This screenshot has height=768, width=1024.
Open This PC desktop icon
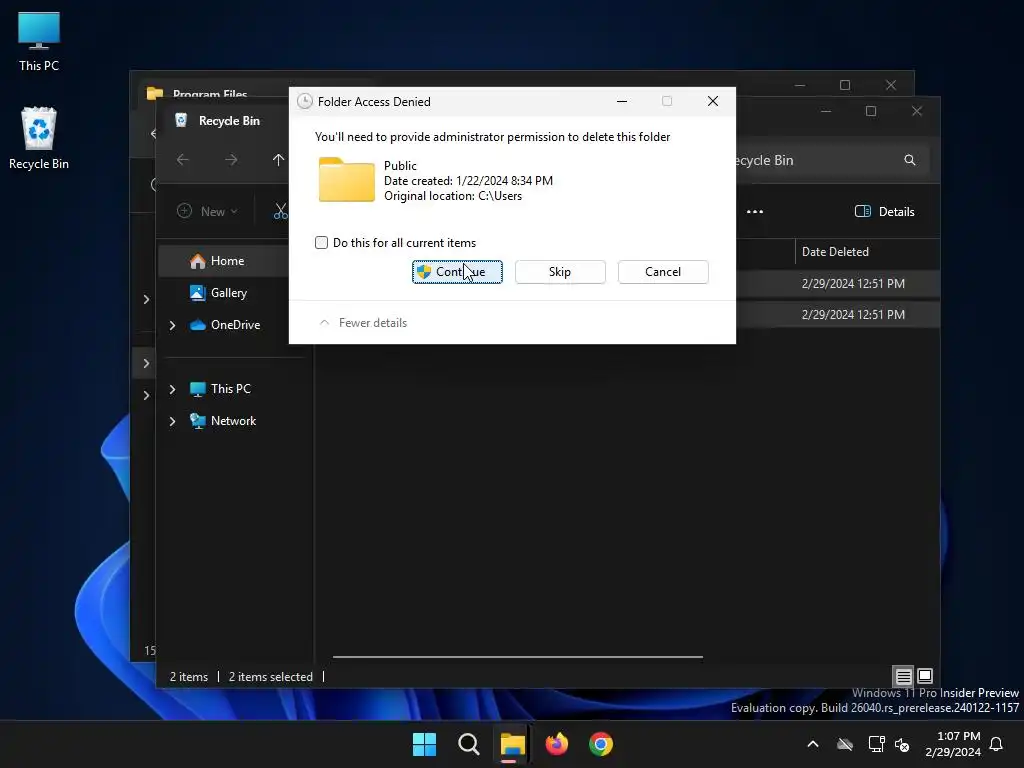click(39, 41)
